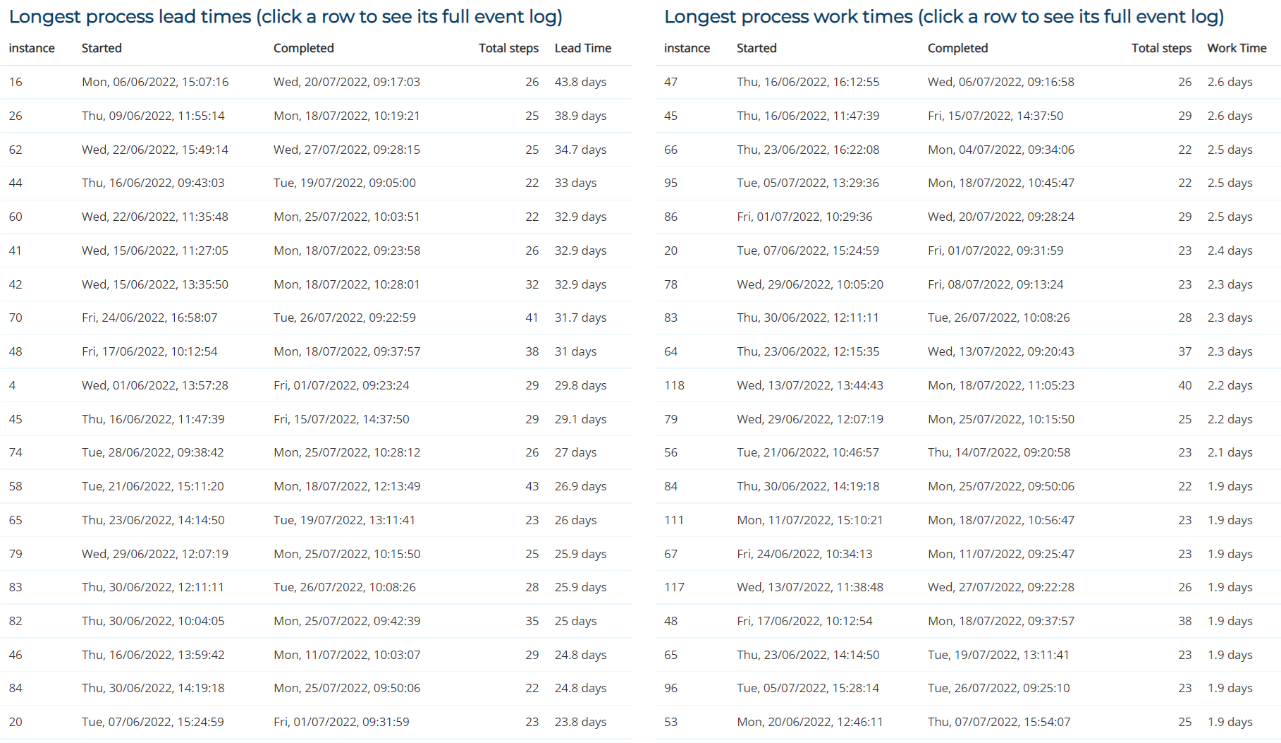This screenshot has width=1281, height=743.
Task: Click the Work Time column header
Action: pos(1236,48)
